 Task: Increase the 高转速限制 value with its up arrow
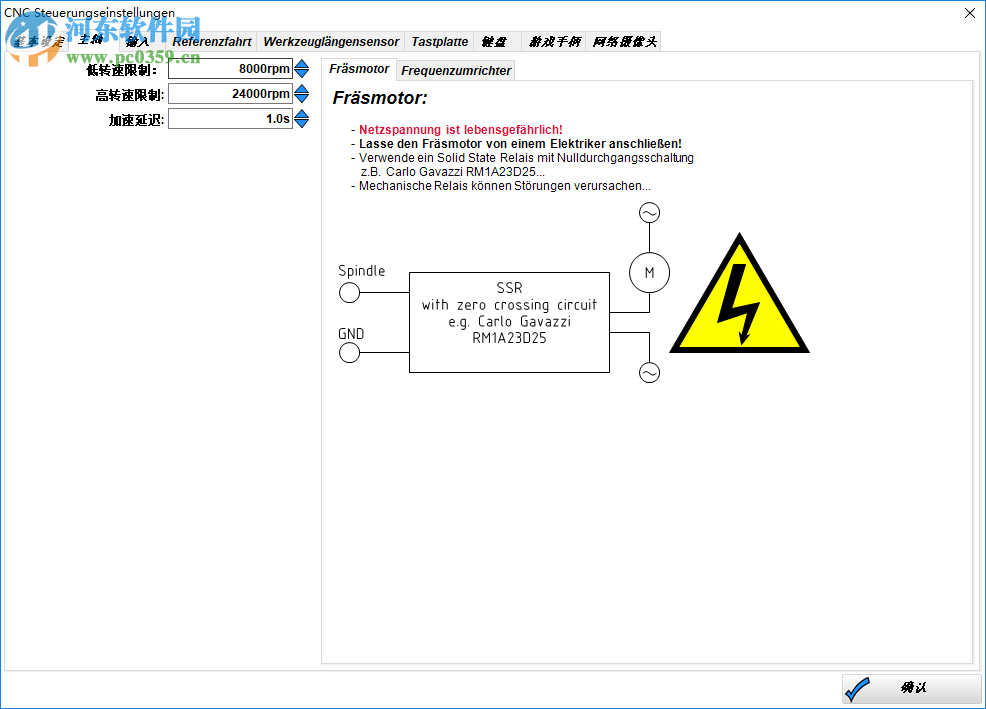pyautogui.click(x=302, y=89)
